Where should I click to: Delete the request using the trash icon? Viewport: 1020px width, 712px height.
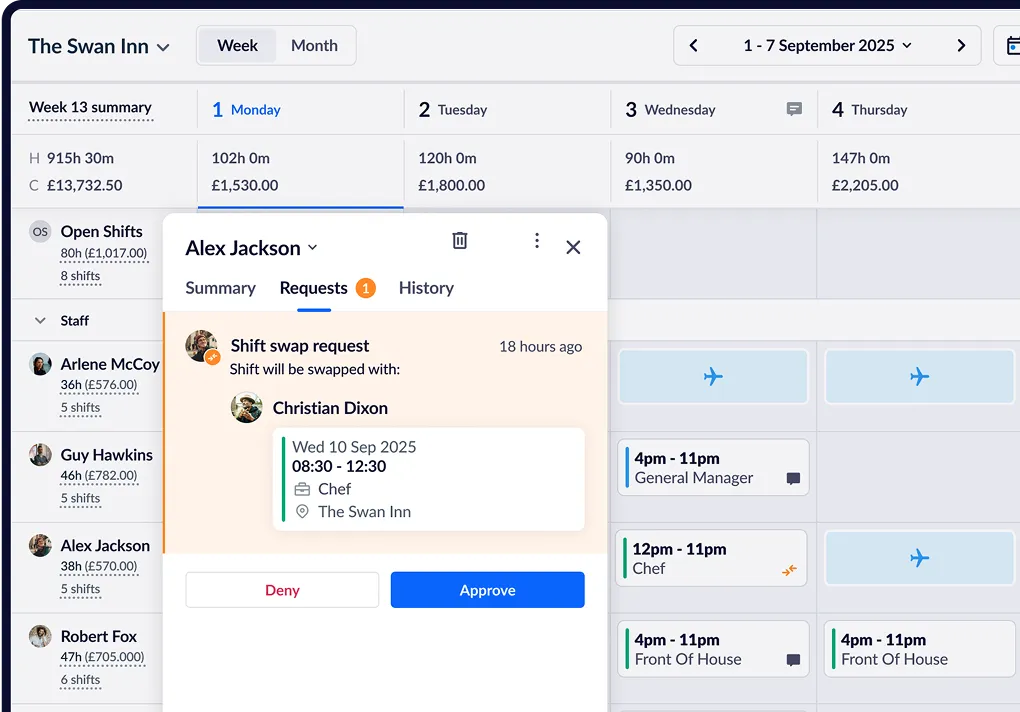459,240
